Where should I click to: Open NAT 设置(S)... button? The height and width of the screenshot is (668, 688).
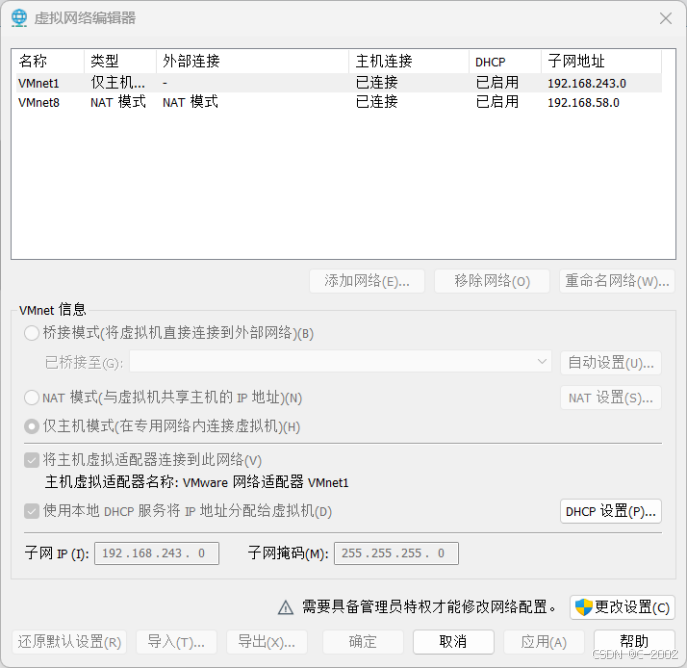click(611, 398)
